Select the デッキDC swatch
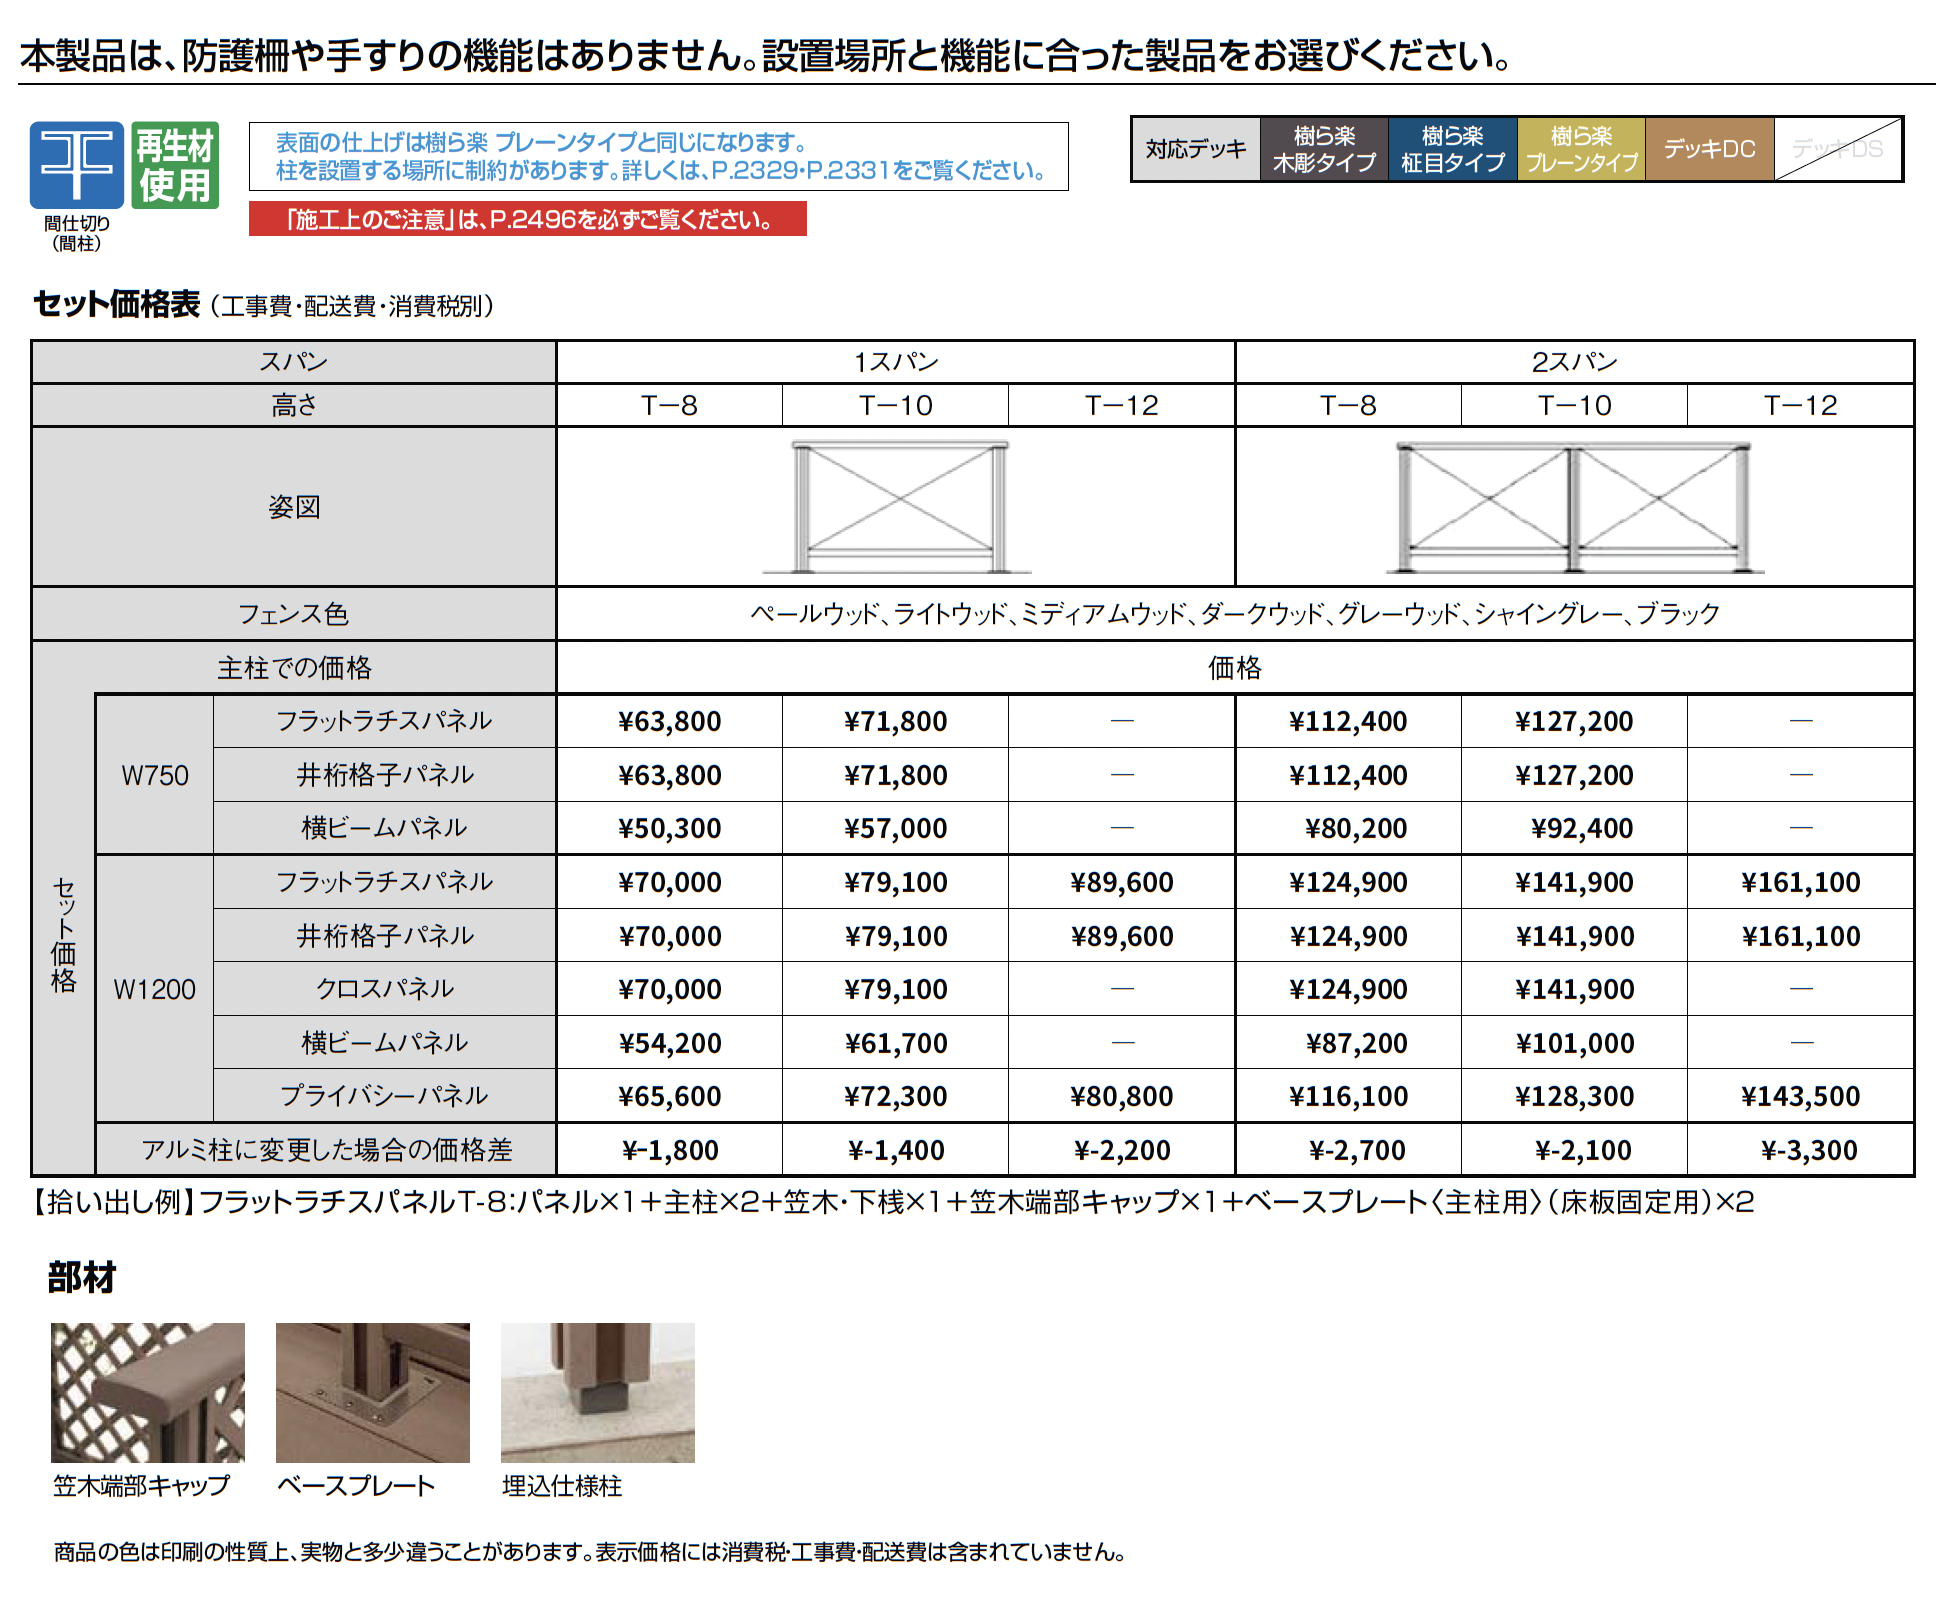The height and width of the screenshot is (1620, 1936). pyautogui.click(x=1709, y=149)
